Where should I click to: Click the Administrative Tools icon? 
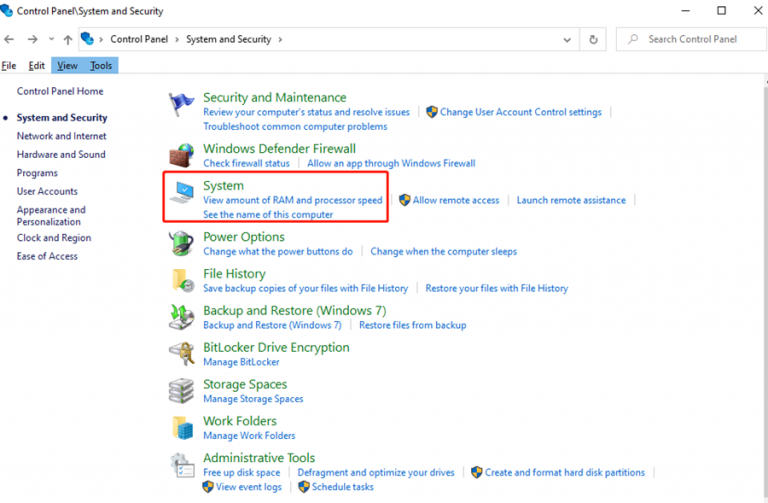point(182,464)
